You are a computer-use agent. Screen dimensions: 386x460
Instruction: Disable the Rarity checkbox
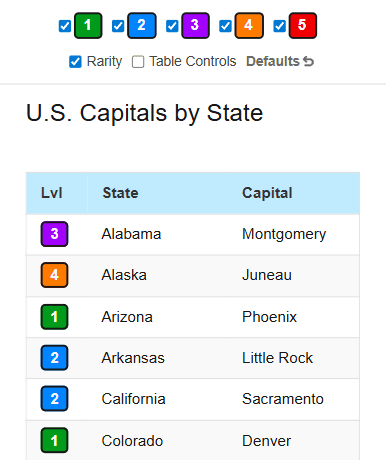click(x=75, y=62)
